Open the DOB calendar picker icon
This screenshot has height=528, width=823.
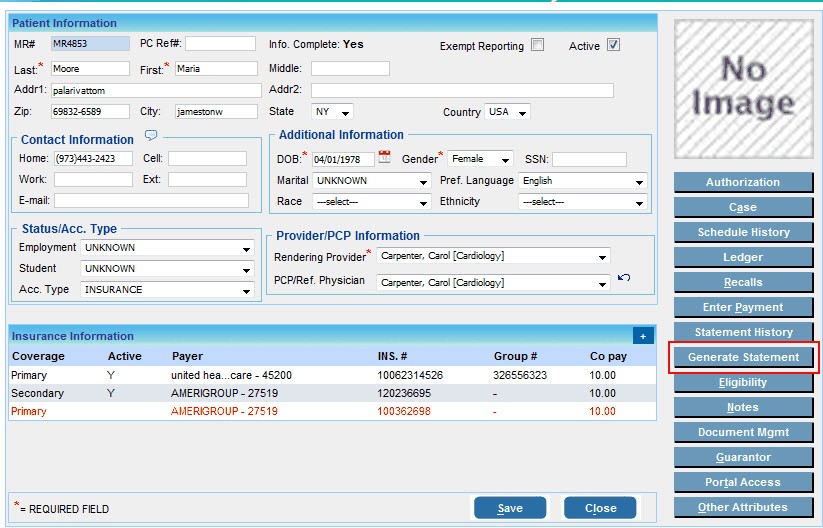coord(384,158)
